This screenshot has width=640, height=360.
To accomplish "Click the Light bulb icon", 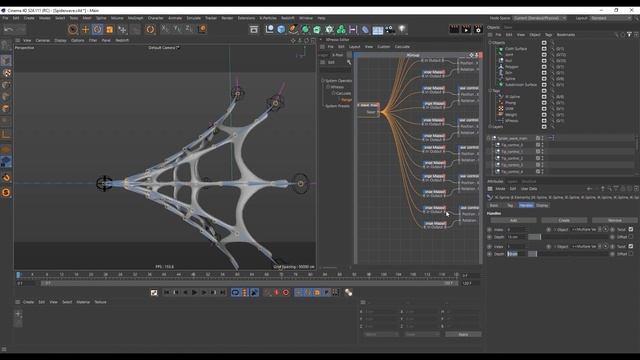I will (402, 29).
